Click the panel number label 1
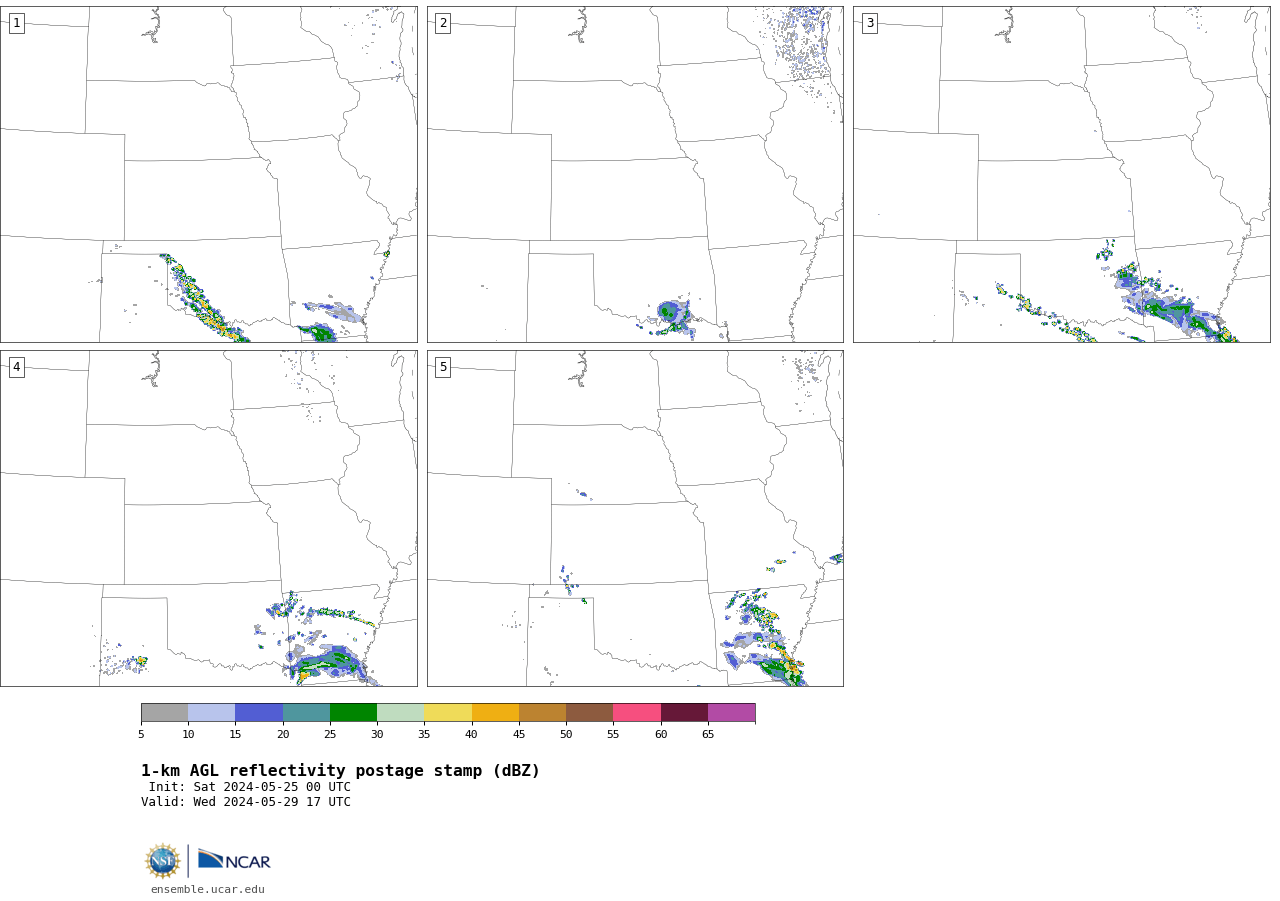1280x901 pixels. click(x=16, y=23)
